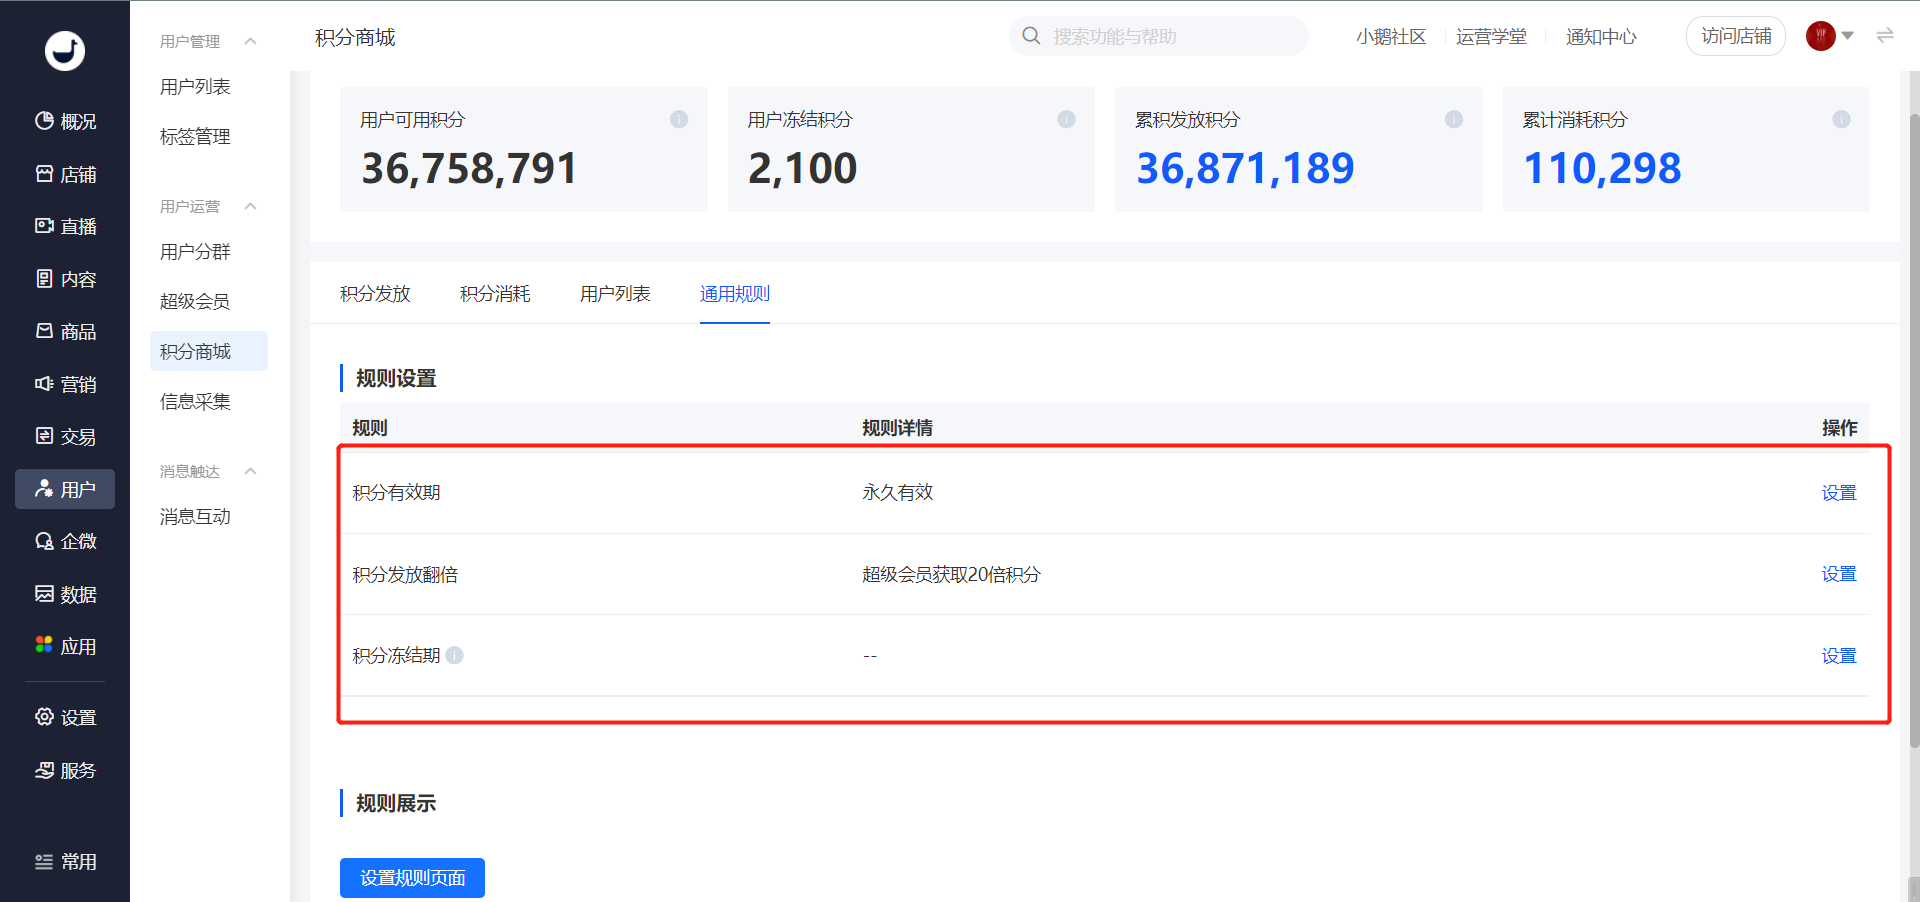Click the app logo at top left

65,51
